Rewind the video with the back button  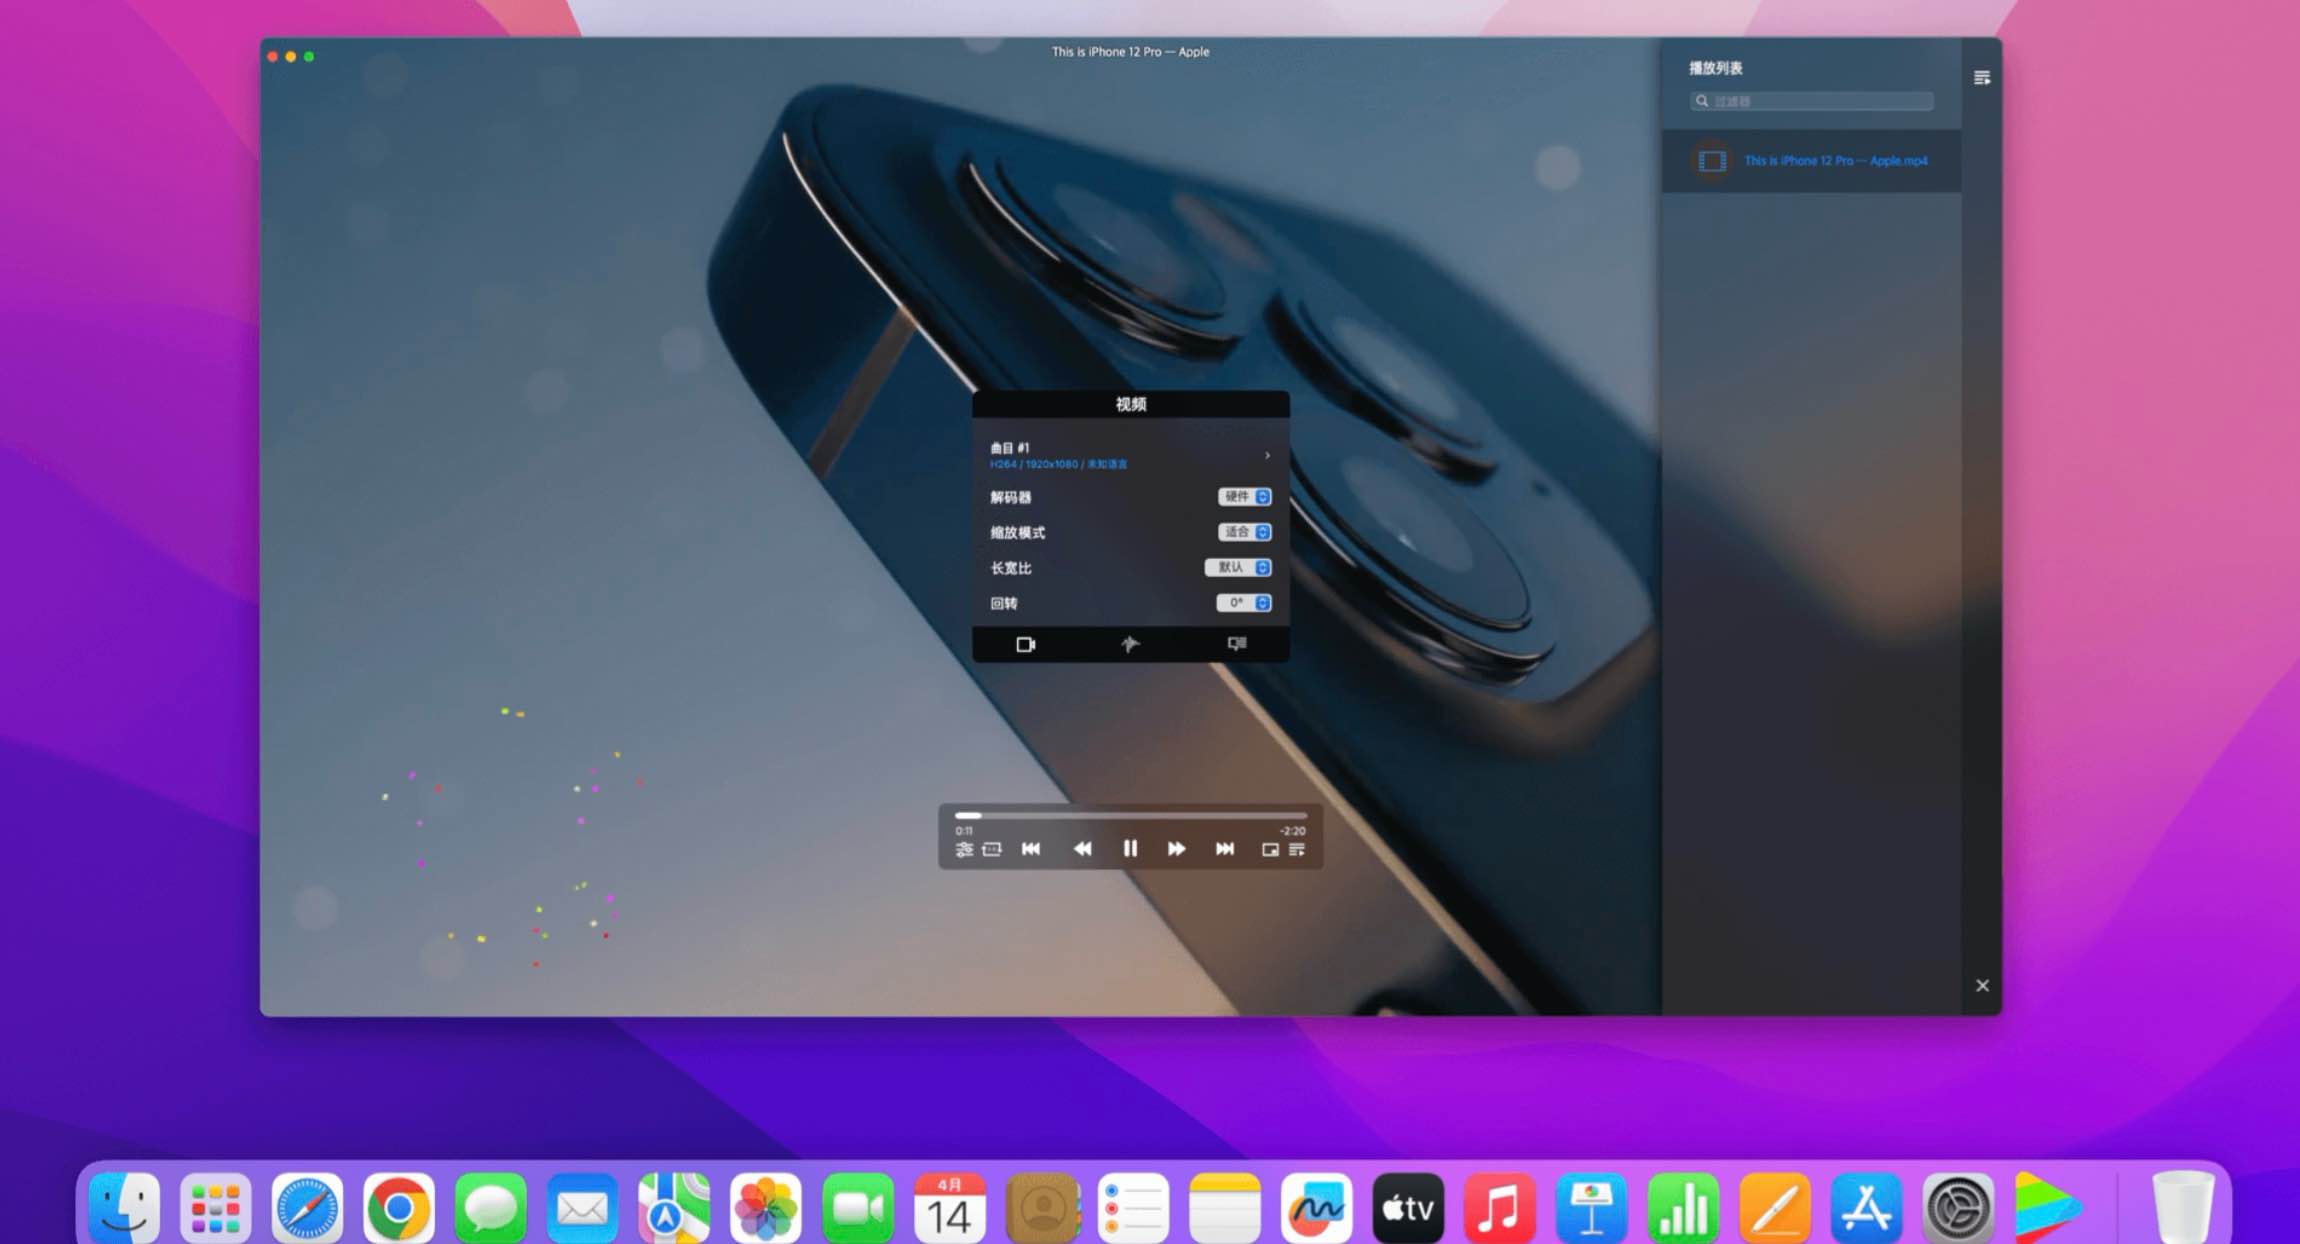(1083, 849)
